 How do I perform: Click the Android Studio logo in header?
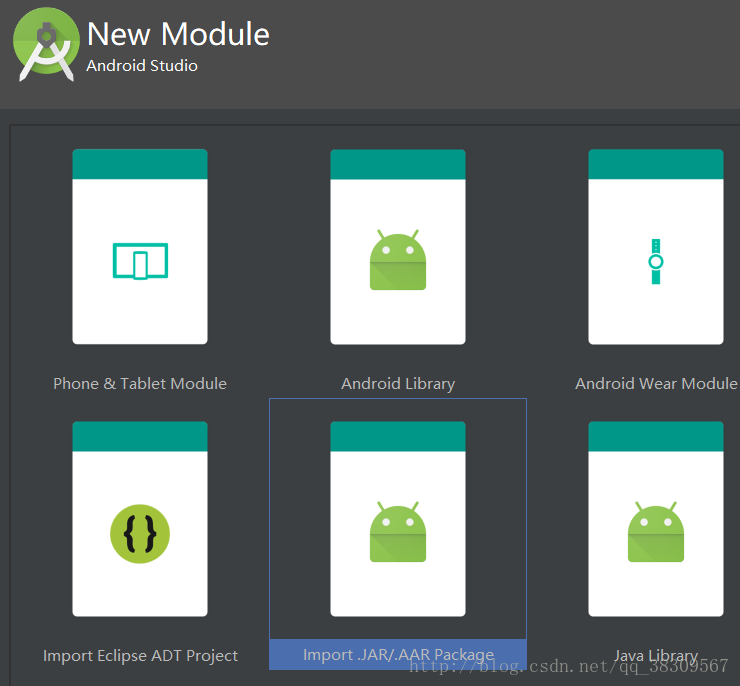[x=46, y=44]
